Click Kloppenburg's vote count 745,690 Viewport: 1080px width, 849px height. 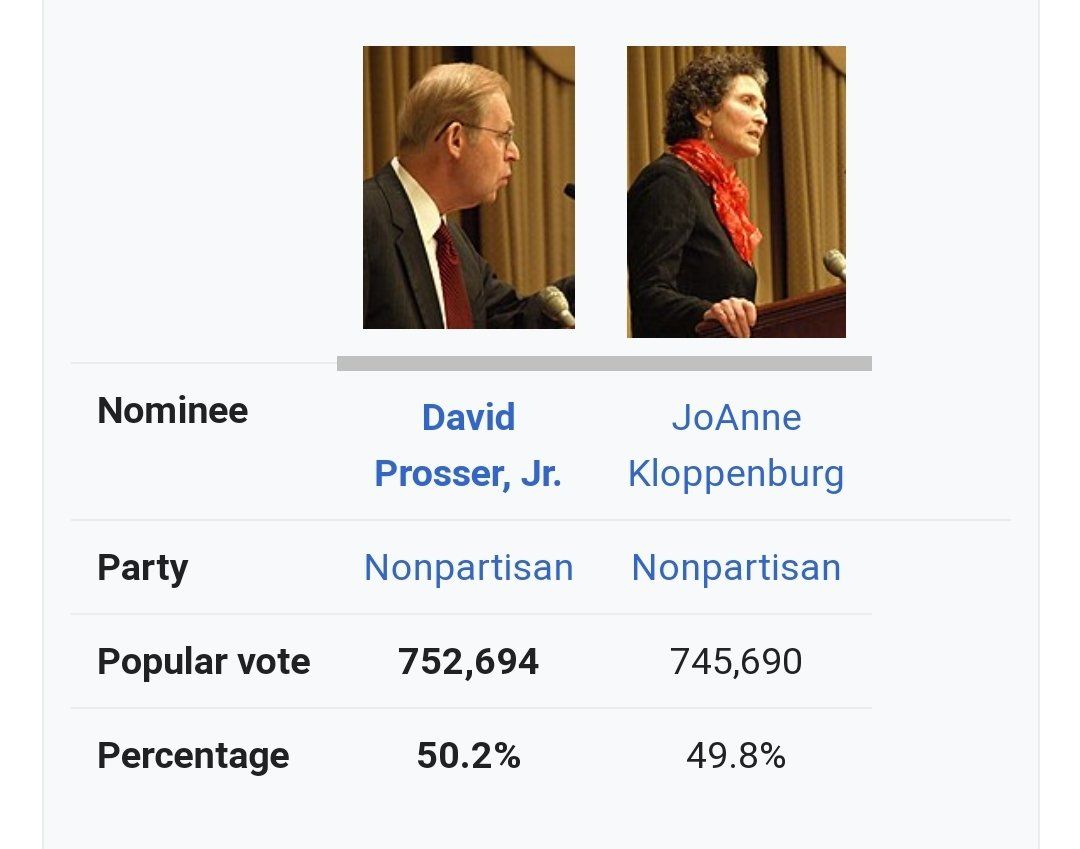pyautogui.click(x=736, y=661)
